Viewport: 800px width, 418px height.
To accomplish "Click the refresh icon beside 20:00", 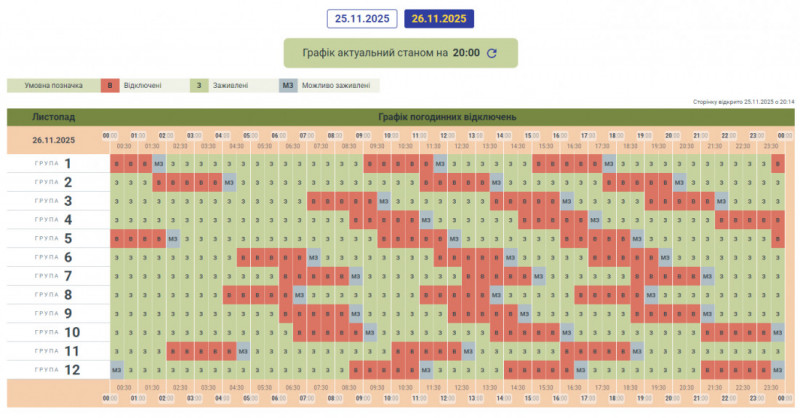I will coord(491,53).
